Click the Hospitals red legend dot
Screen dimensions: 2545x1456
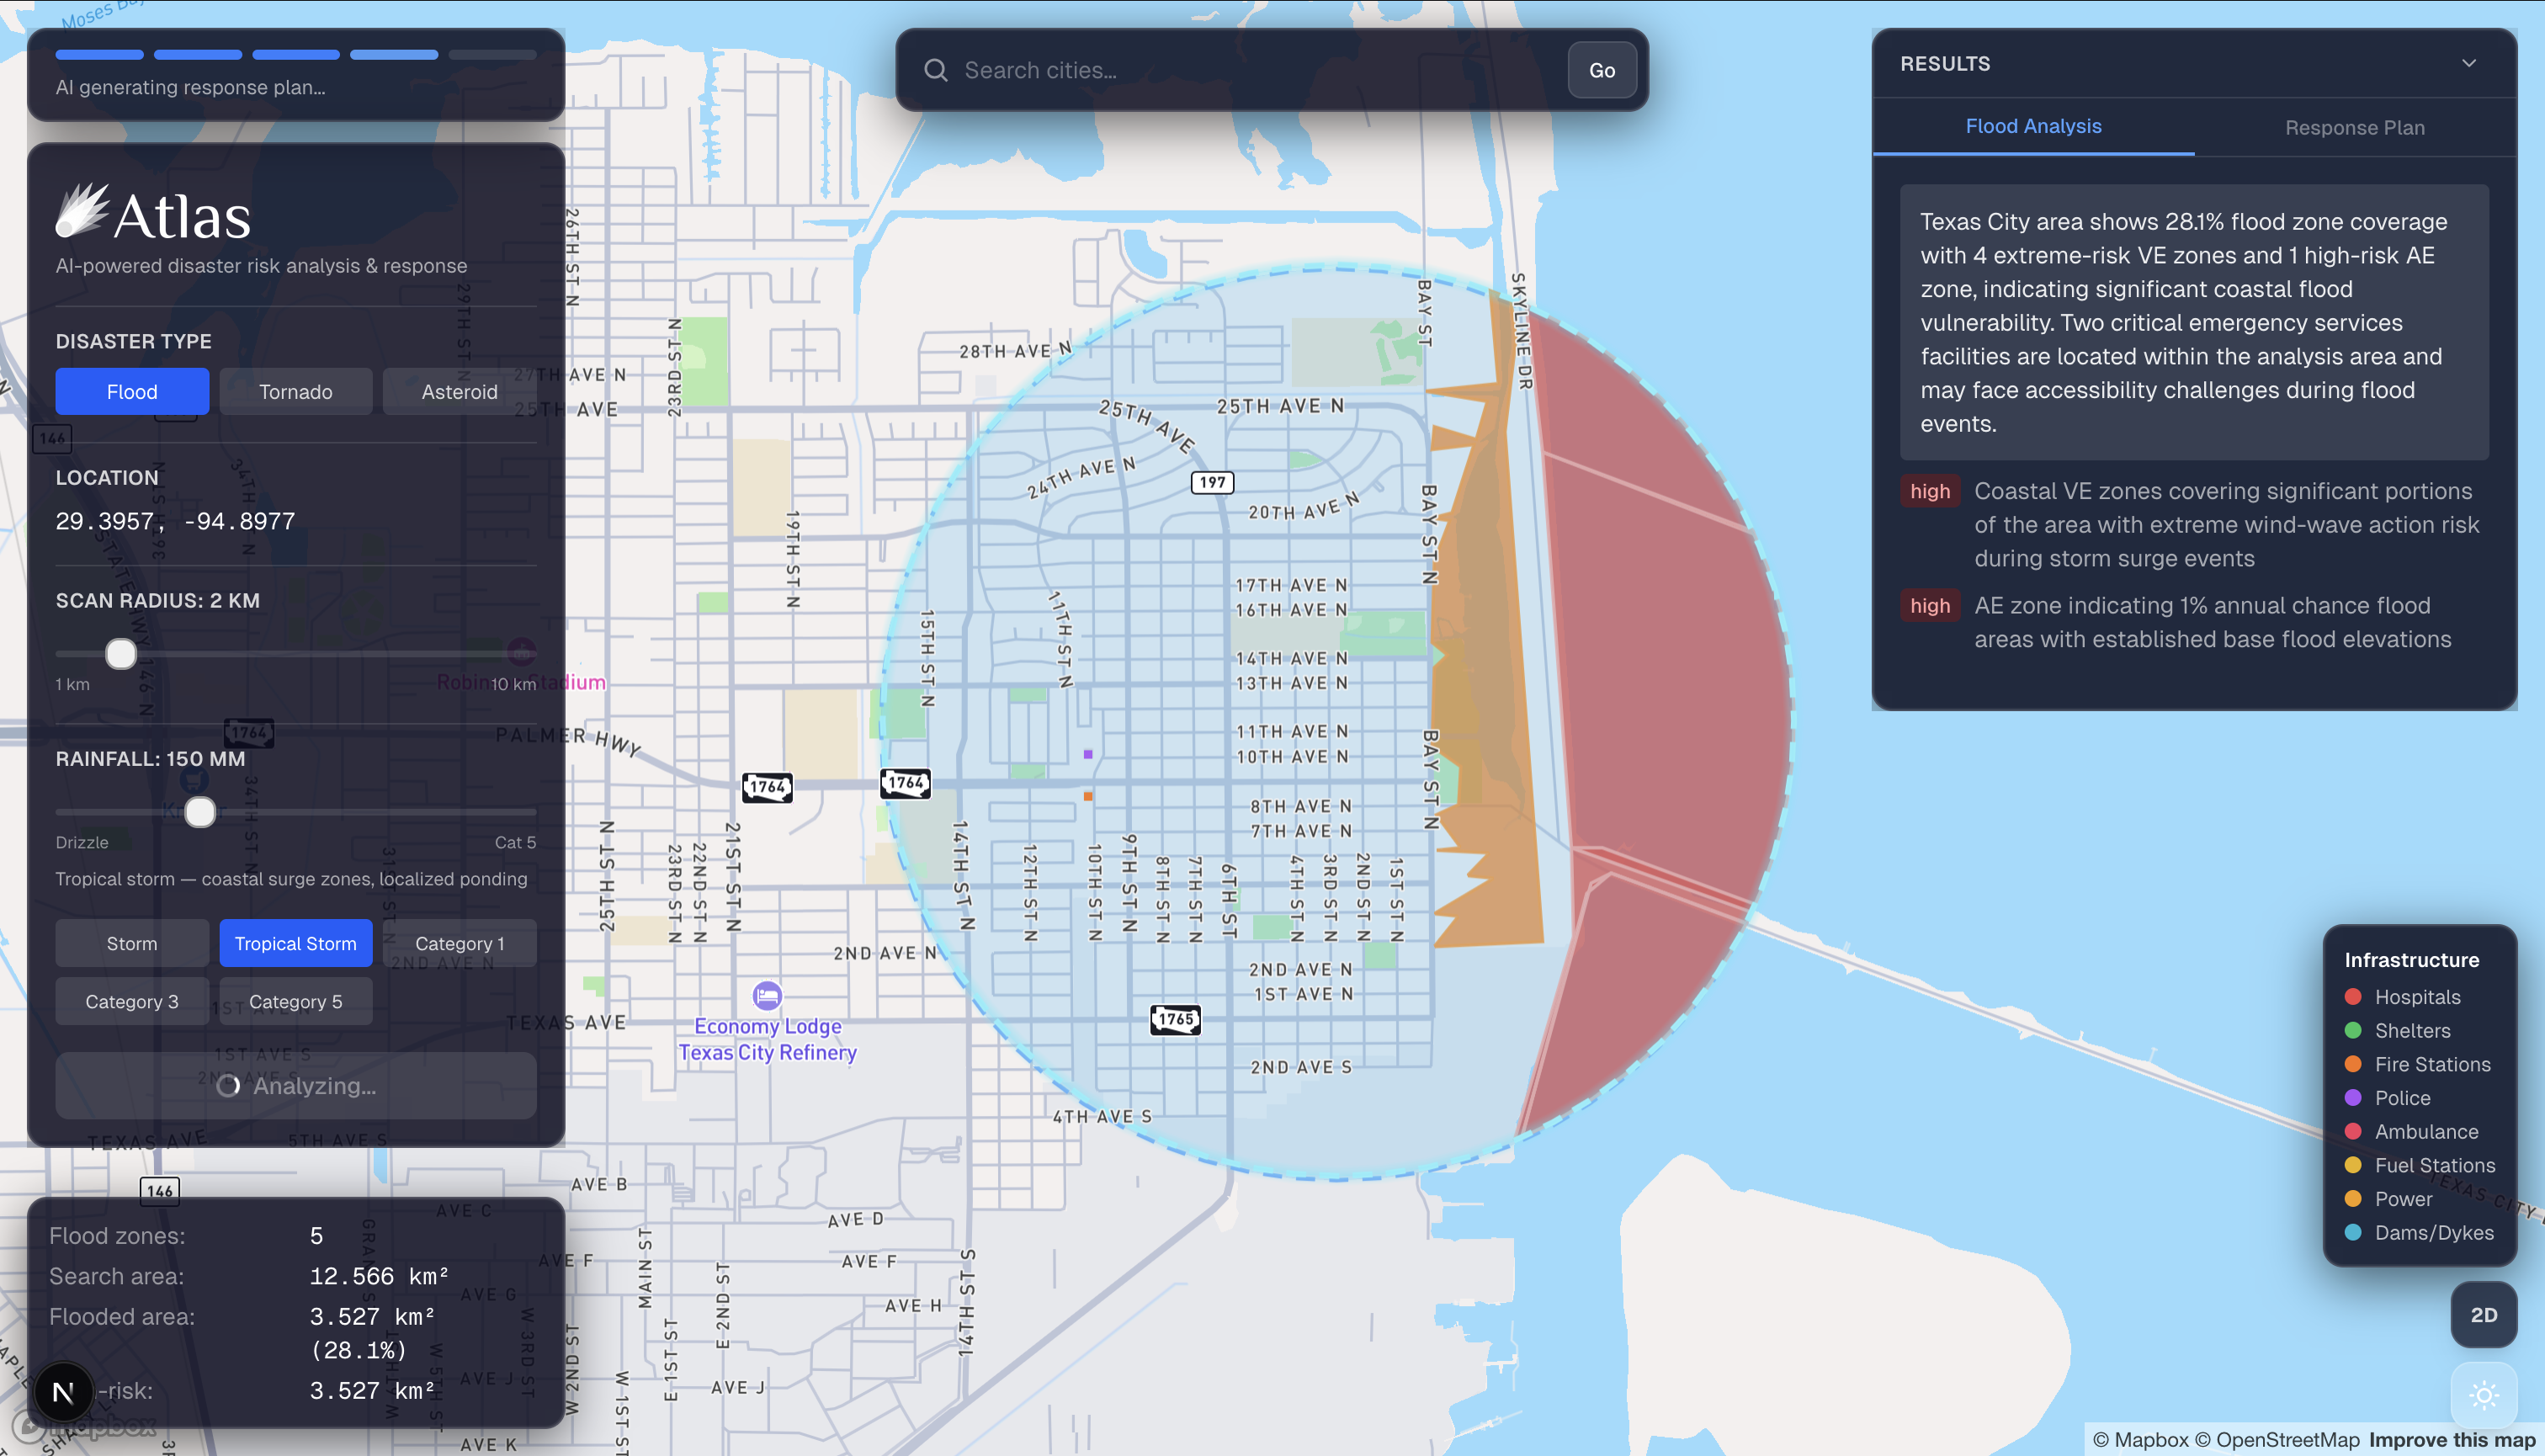tap(2353, 997)
